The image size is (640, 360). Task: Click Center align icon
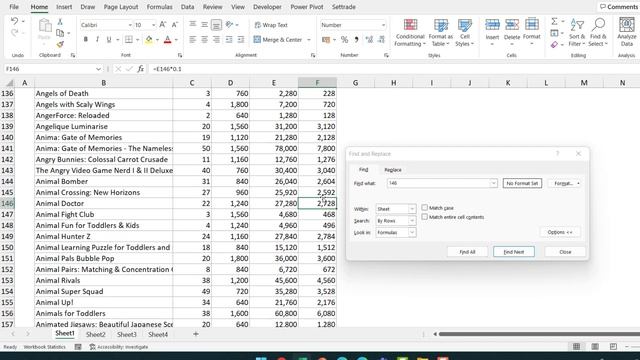[204, 40]
